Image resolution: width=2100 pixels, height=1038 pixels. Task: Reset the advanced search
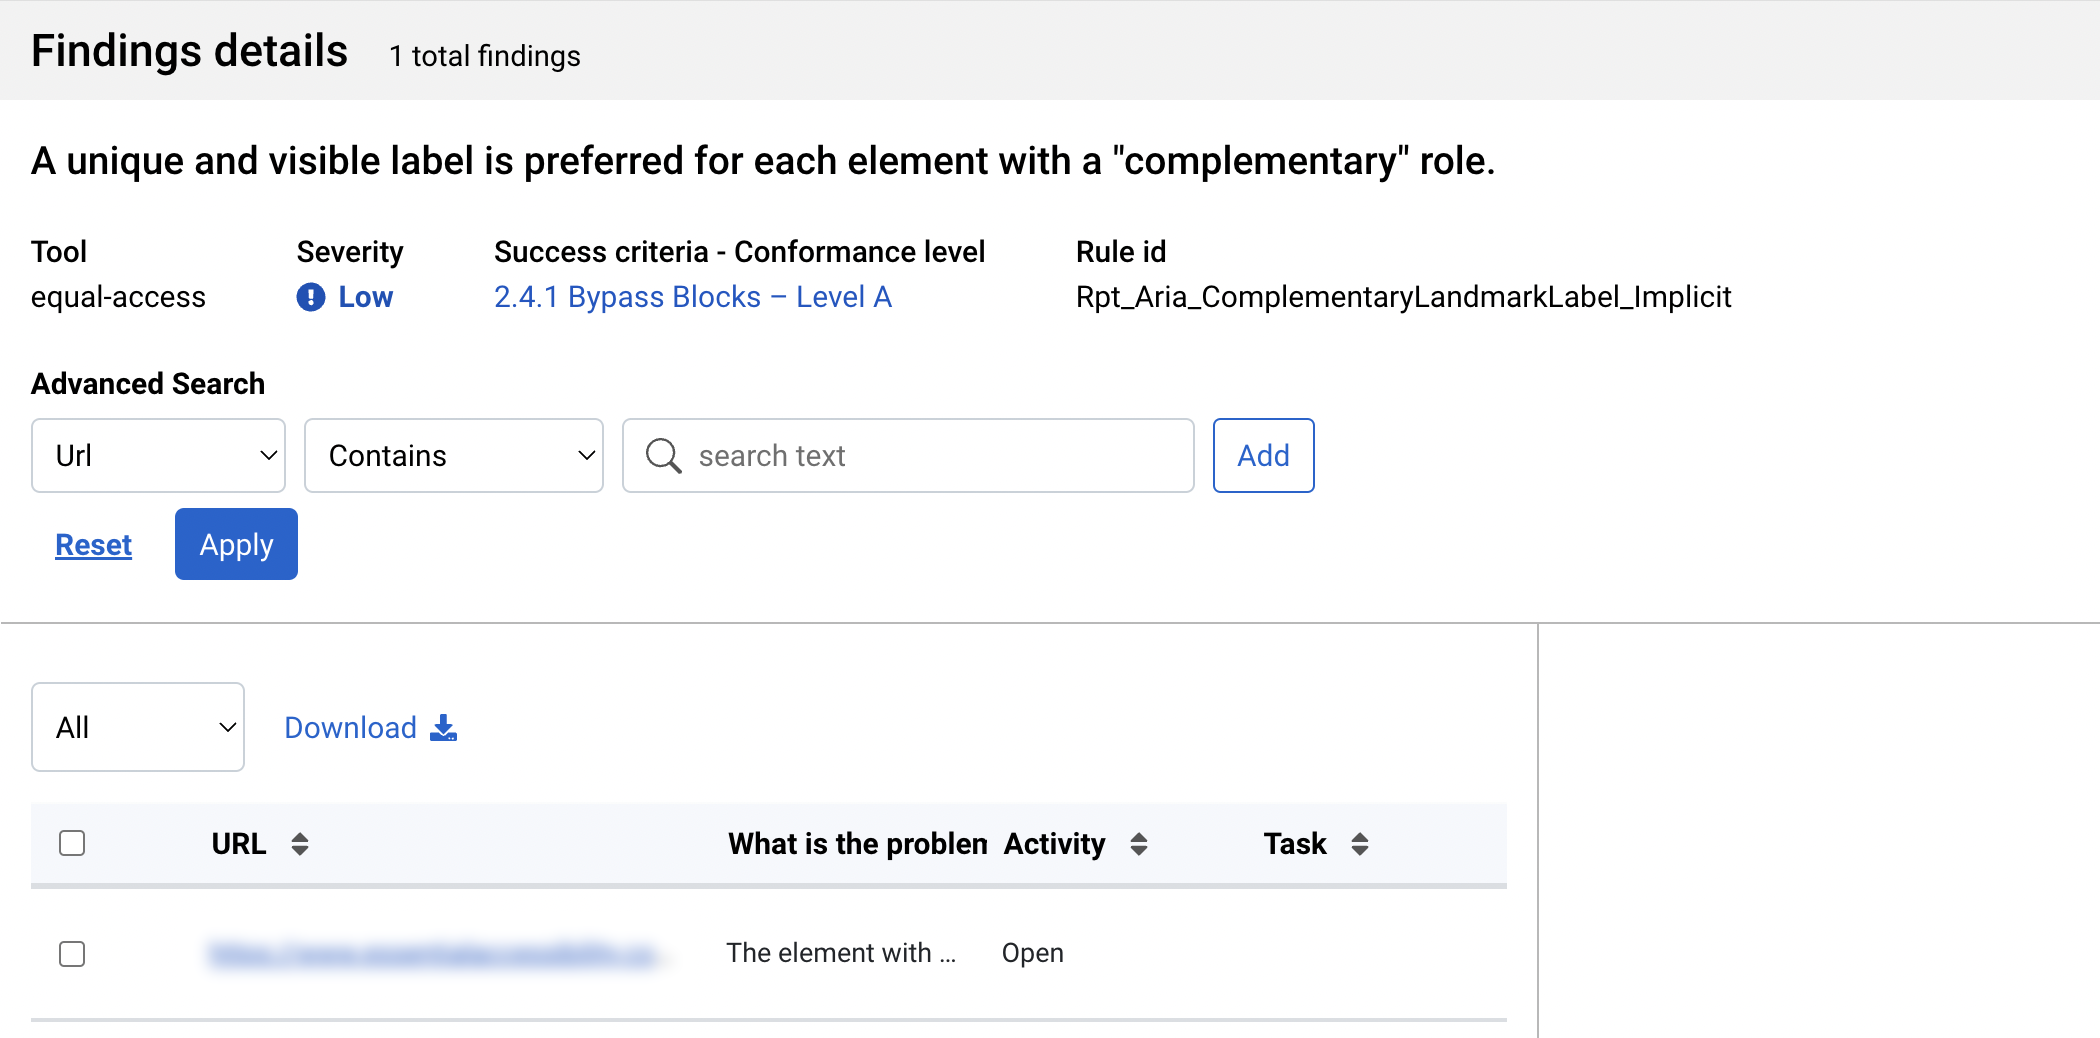[93, 545]
